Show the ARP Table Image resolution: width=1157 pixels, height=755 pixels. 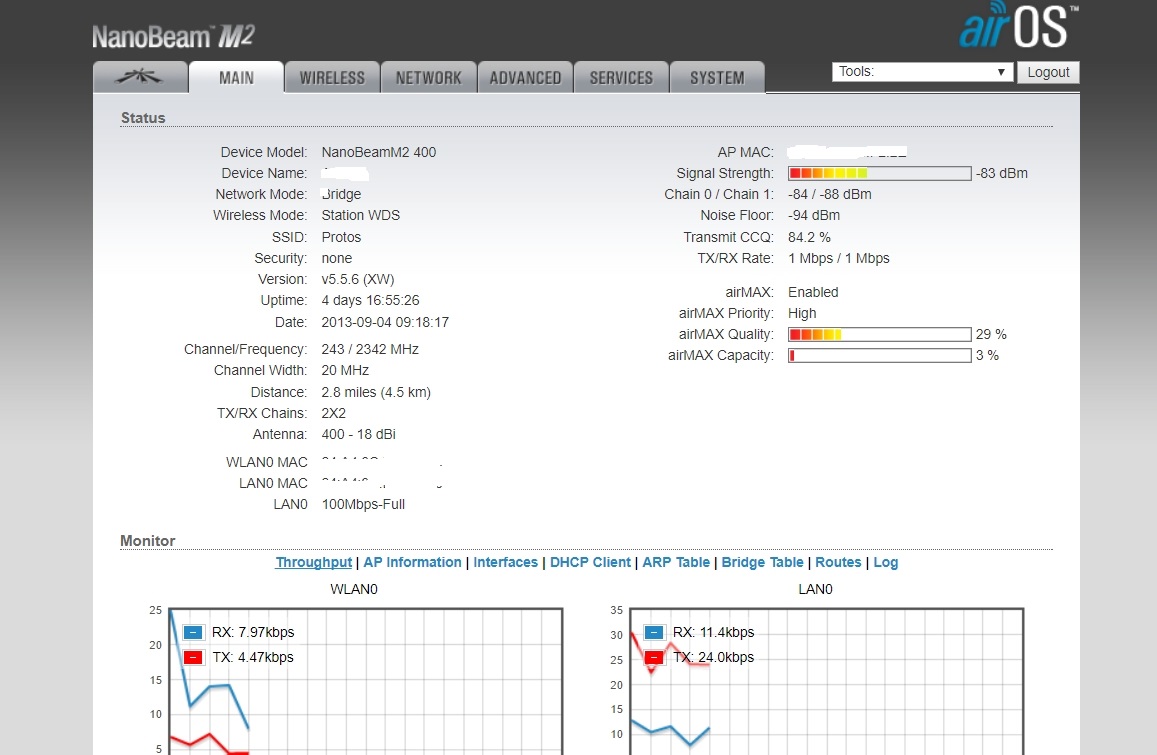[x=676, y=562]
